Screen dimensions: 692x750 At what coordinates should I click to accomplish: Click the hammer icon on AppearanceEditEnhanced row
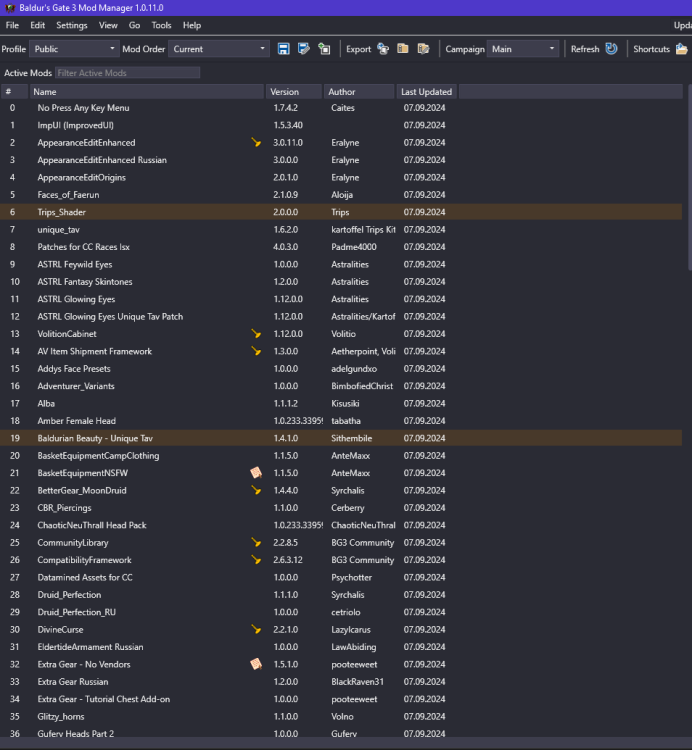point(256,143)
